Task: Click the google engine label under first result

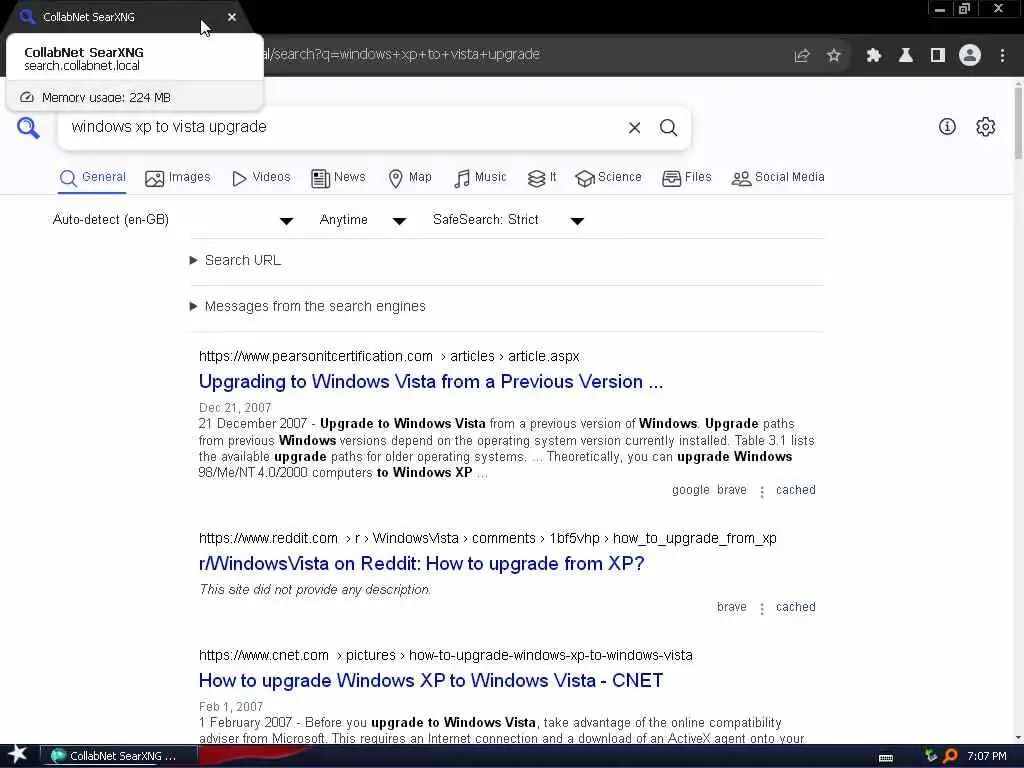Action: click(x=690, y=490)
